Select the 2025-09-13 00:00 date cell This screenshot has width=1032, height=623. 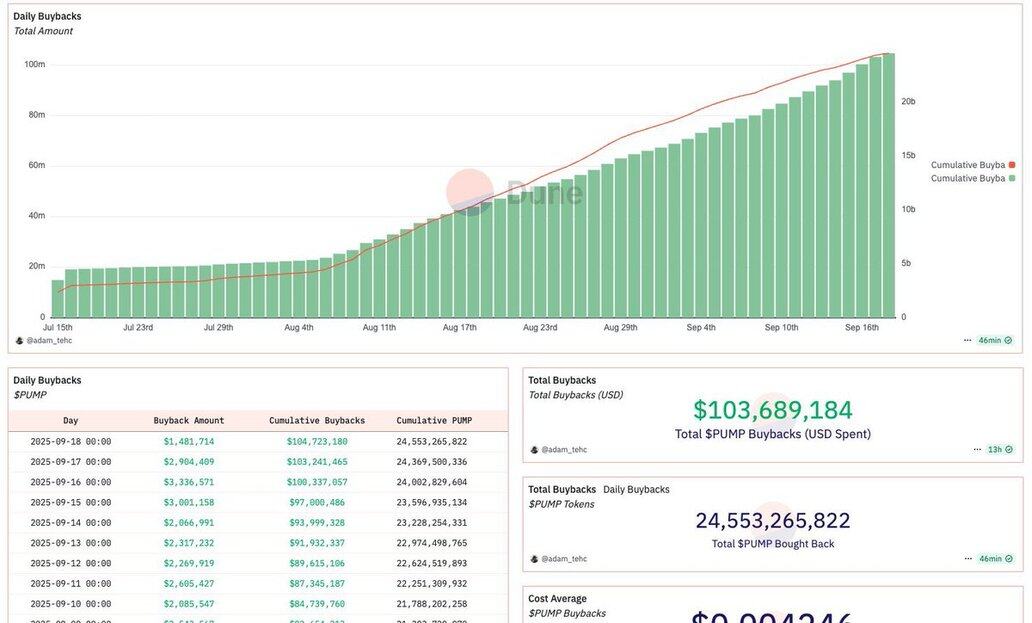[x=70, y=543]
